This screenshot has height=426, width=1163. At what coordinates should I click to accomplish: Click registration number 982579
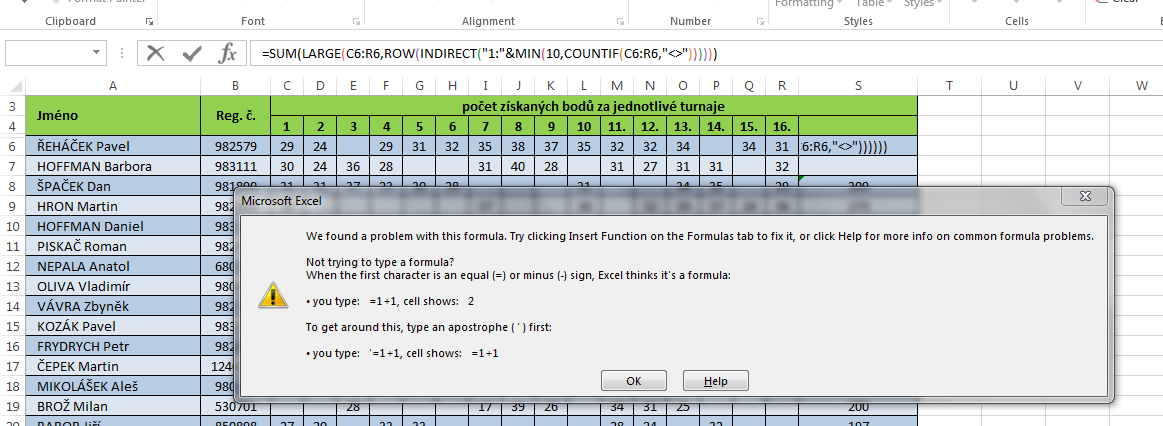point(235,145)
